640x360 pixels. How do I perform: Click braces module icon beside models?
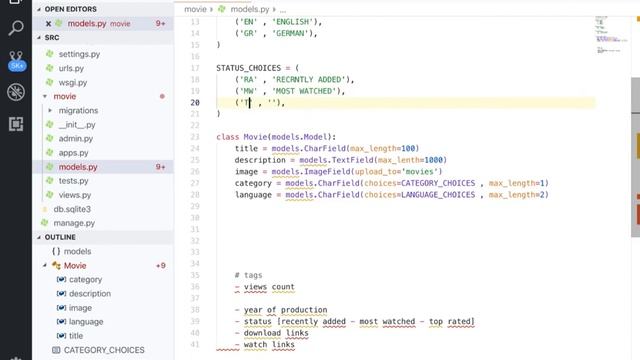[x=56, y=251]
